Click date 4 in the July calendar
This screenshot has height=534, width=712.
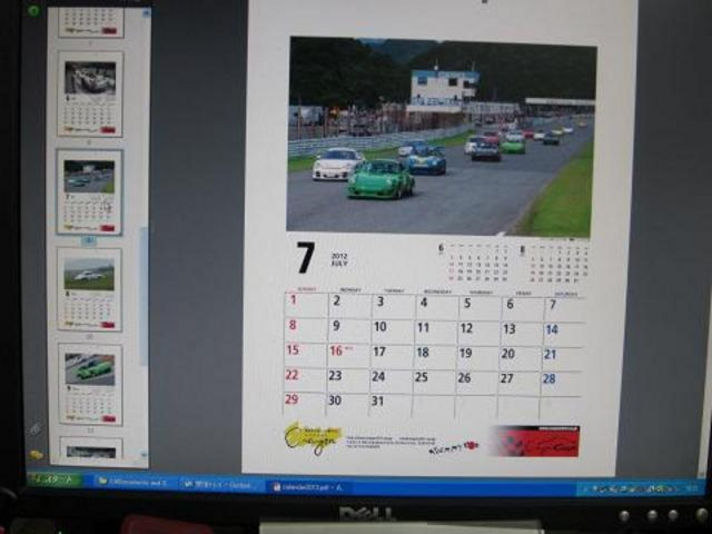(423, 302)
